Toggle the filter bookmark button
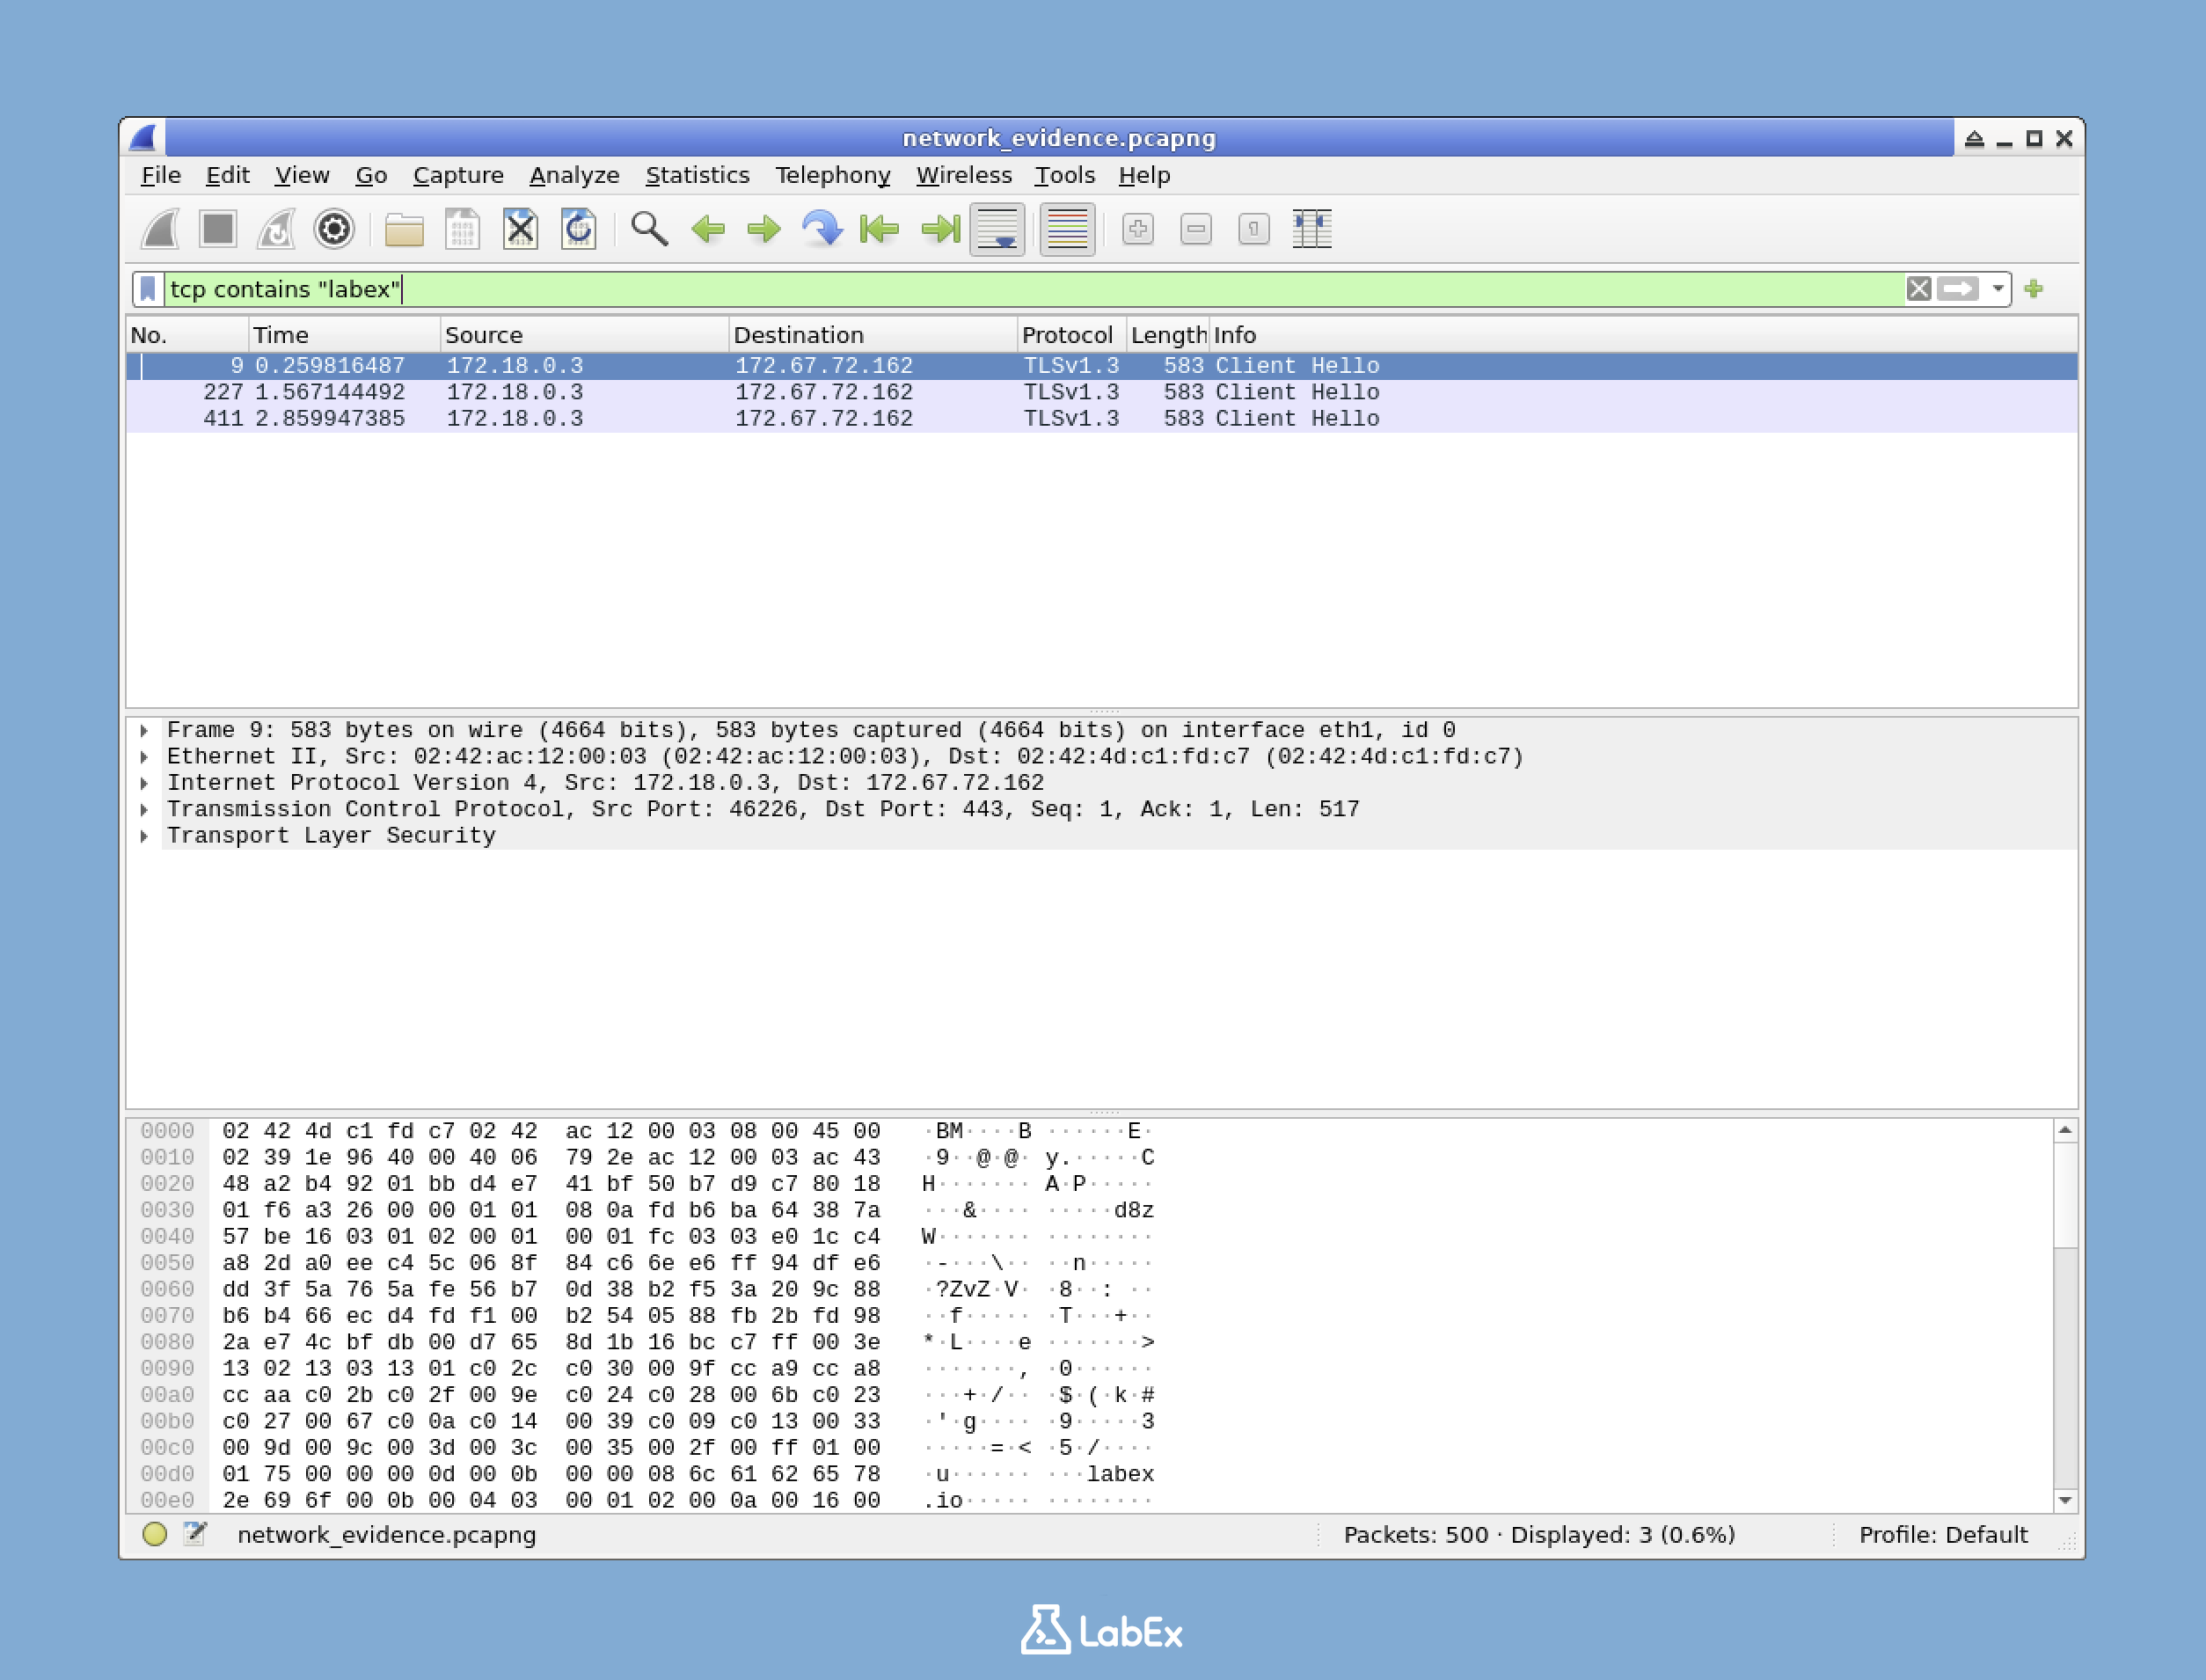 [x=147, y=289]
